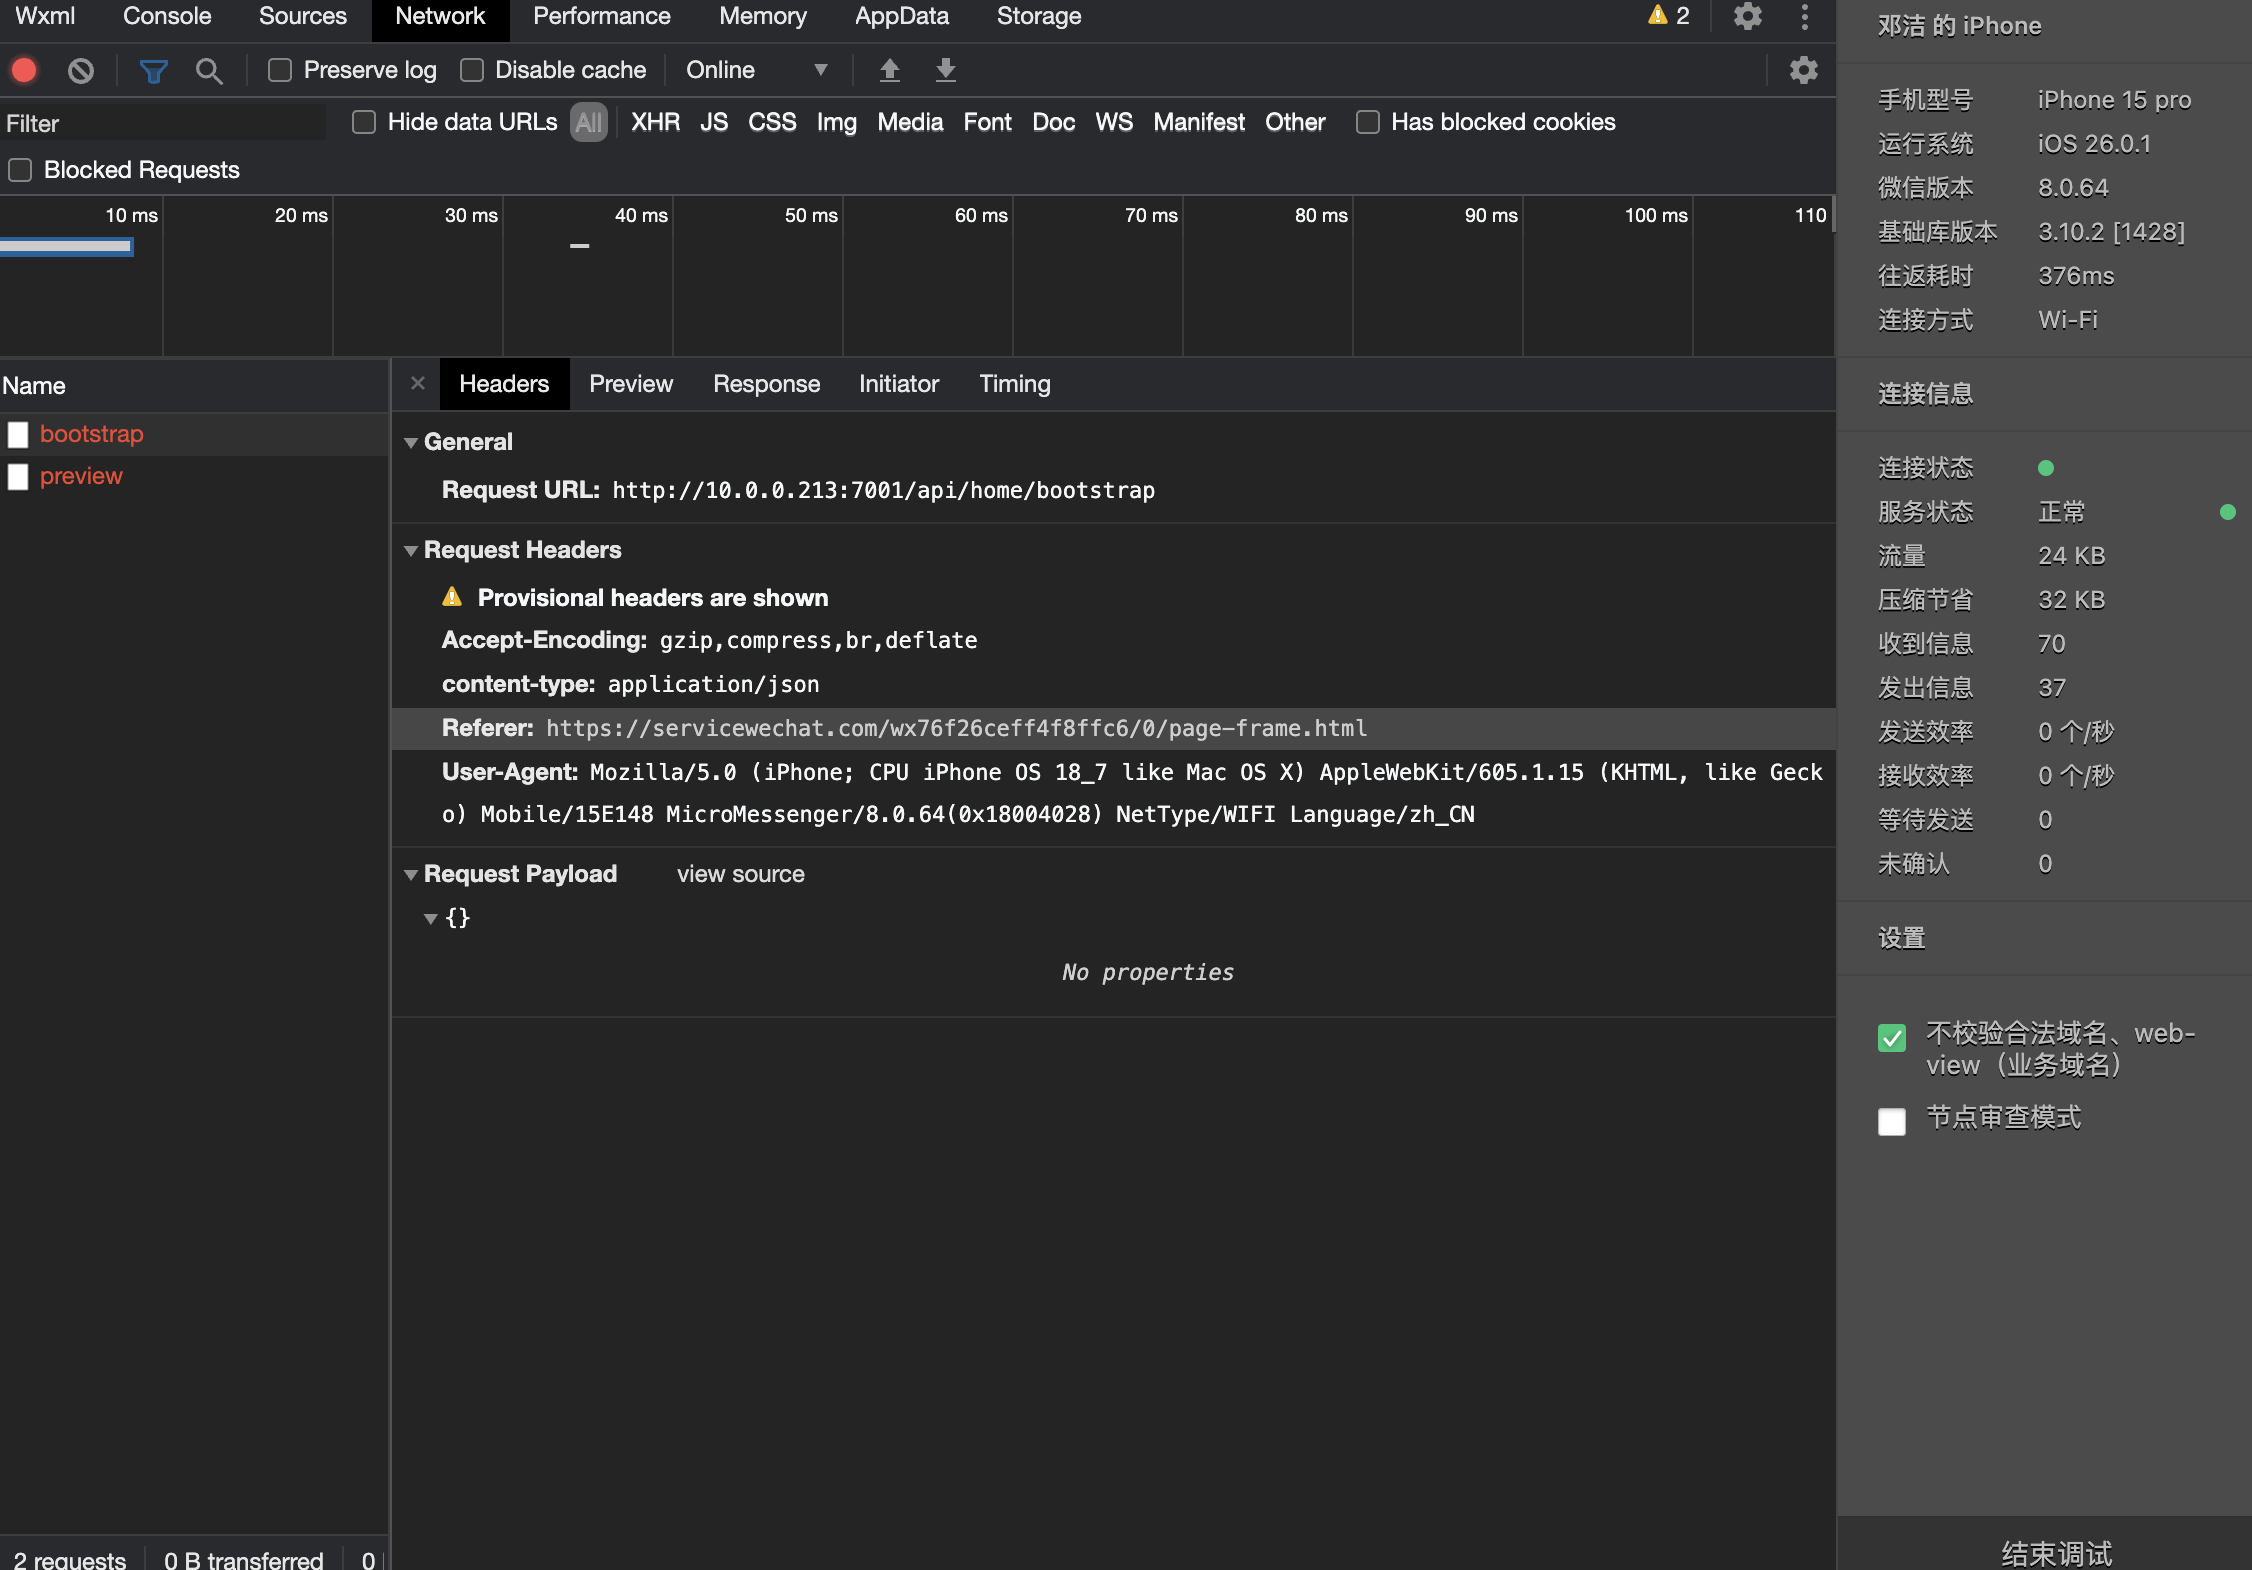Screen dimensions: 2252x1570
Task: Click the view source link
Action: 740,874
